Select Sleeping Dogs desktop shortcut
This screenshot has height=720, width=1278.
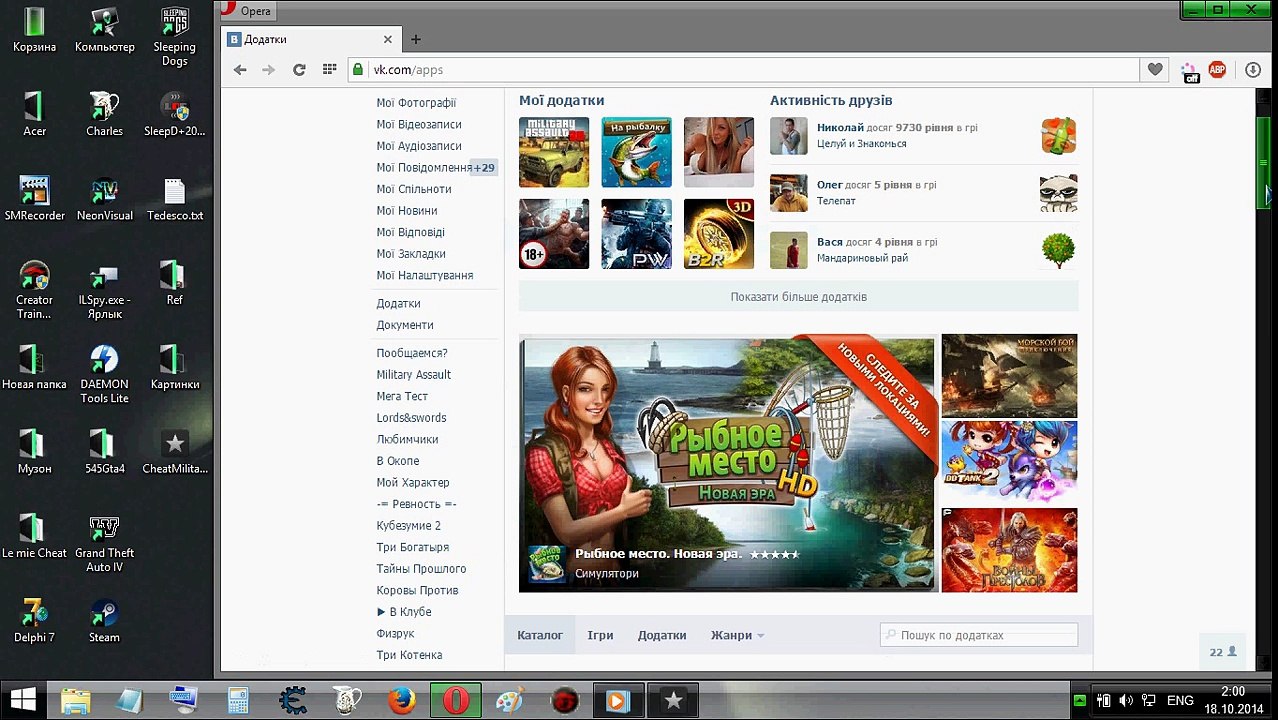click(175, 37)
